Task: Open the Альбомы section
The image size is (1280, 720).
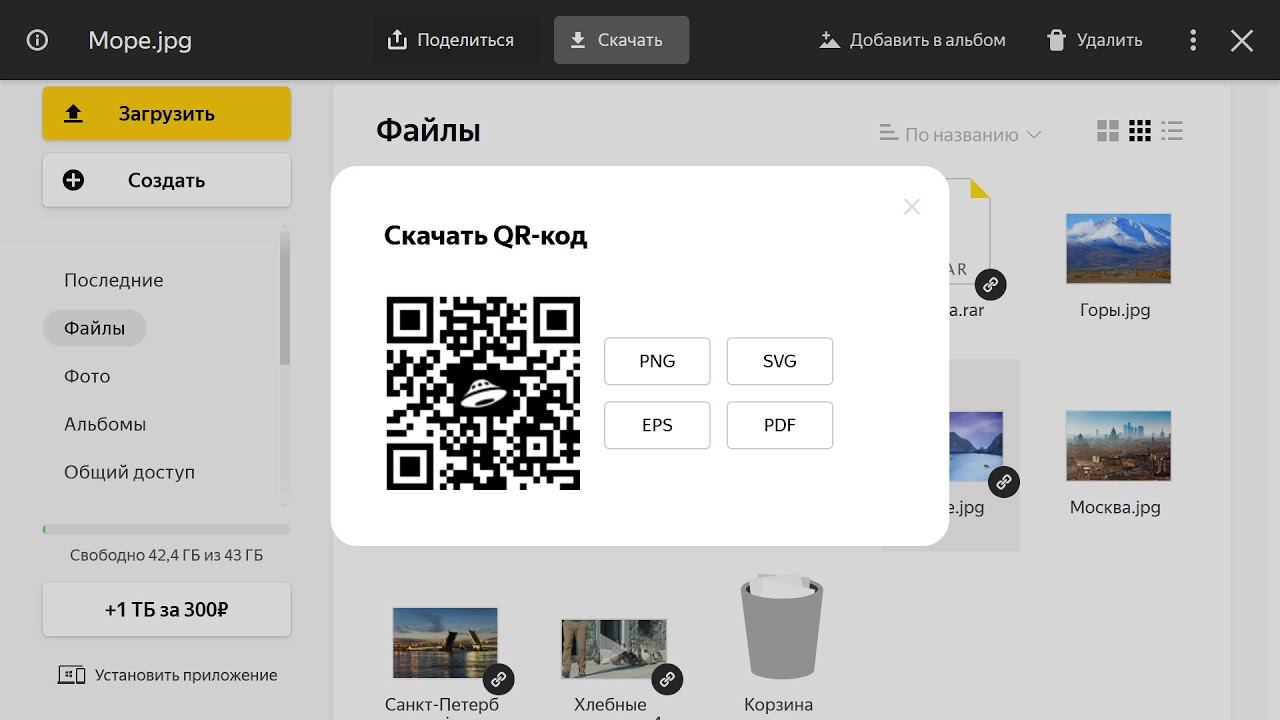Action: pos(105,424)
